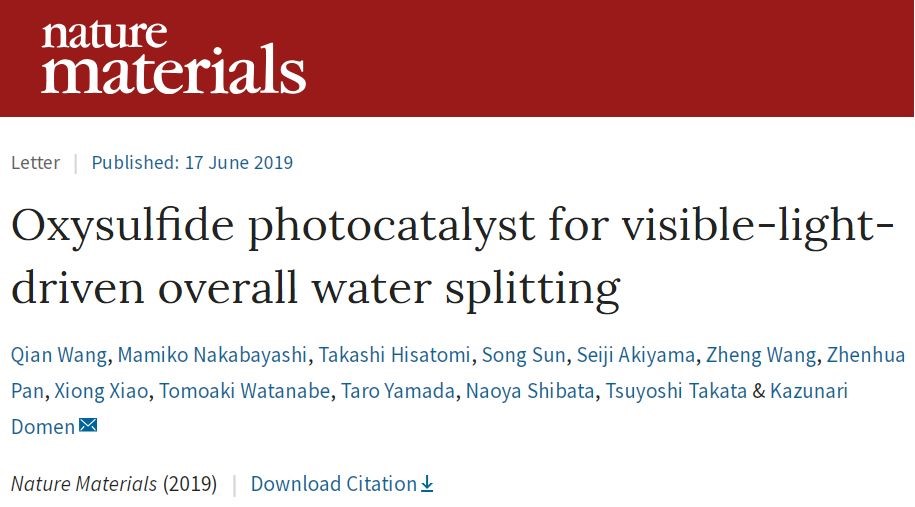This screenshot has width=915, height=507.
Task: Open author Tomoaki Watanabe's details
Action: (x=245, y=391)
